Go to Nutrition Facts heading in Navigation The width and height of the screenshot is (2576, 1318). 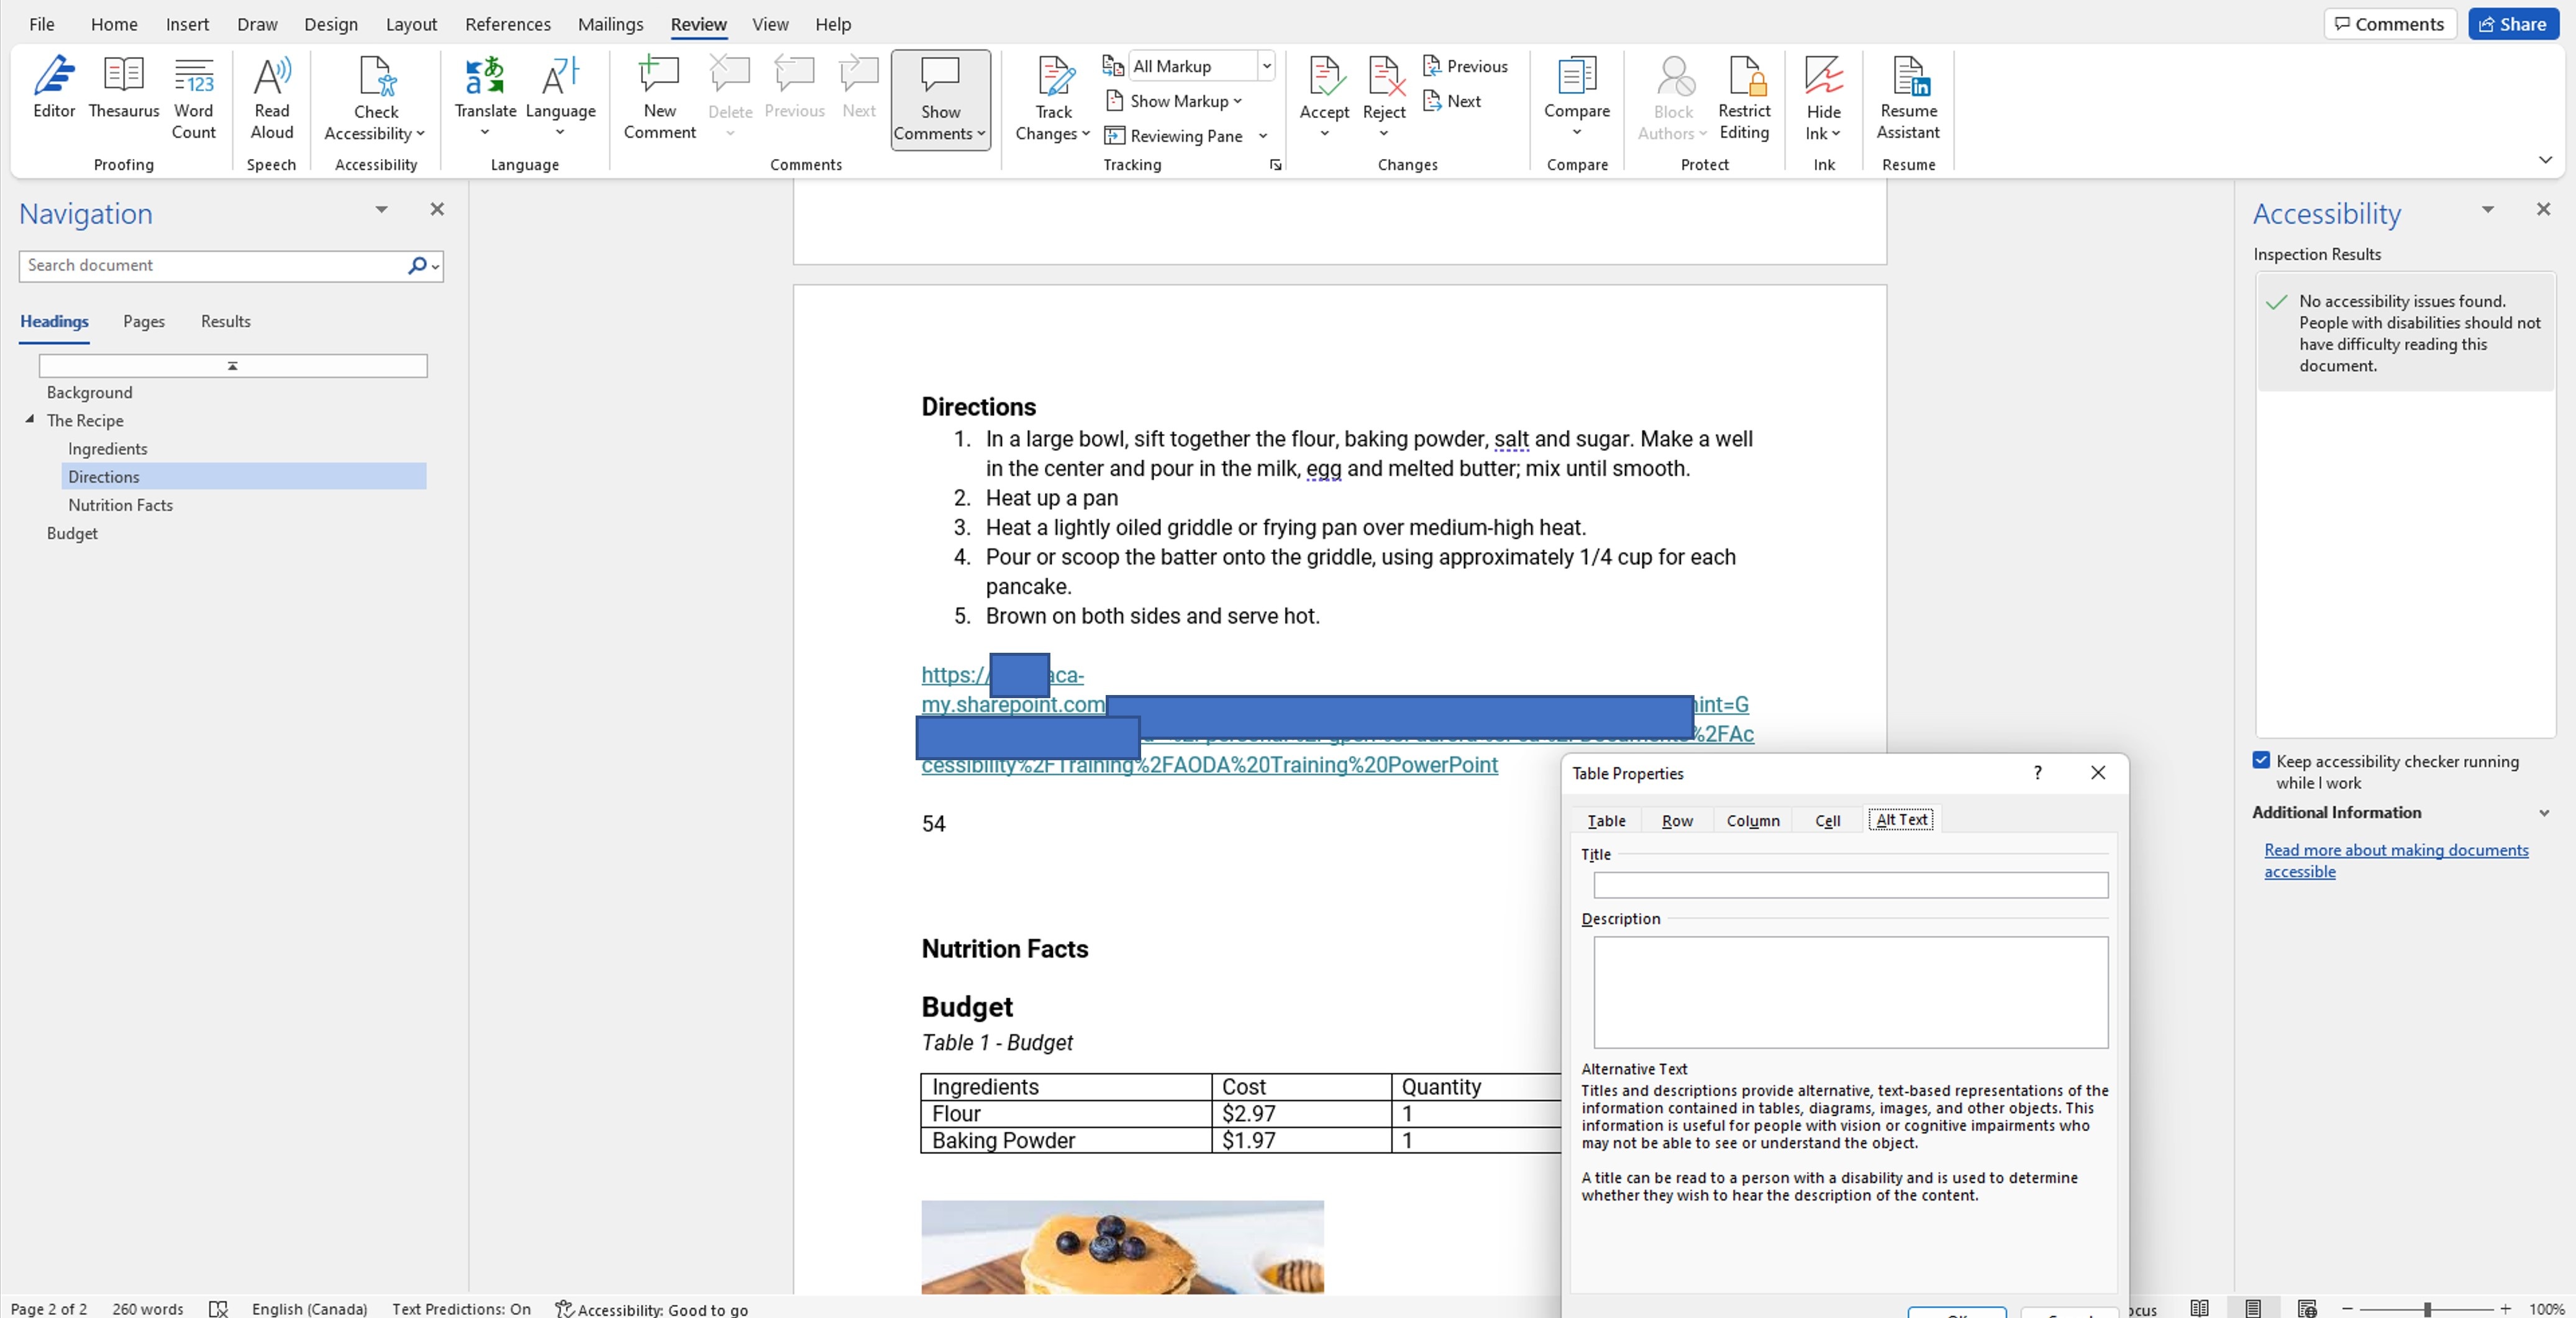tap(120, 505)
